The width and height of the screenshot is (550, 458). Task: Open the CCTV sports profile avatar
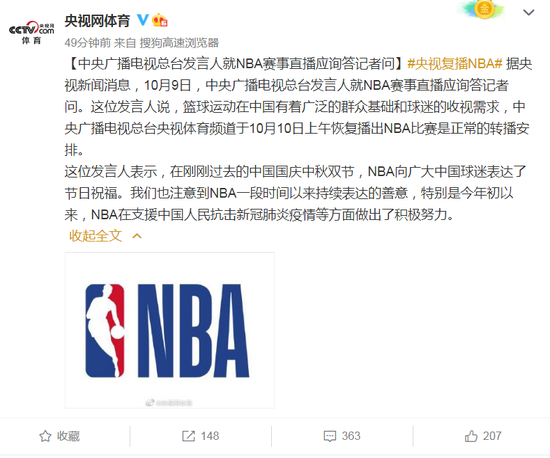tap(32, 32)
